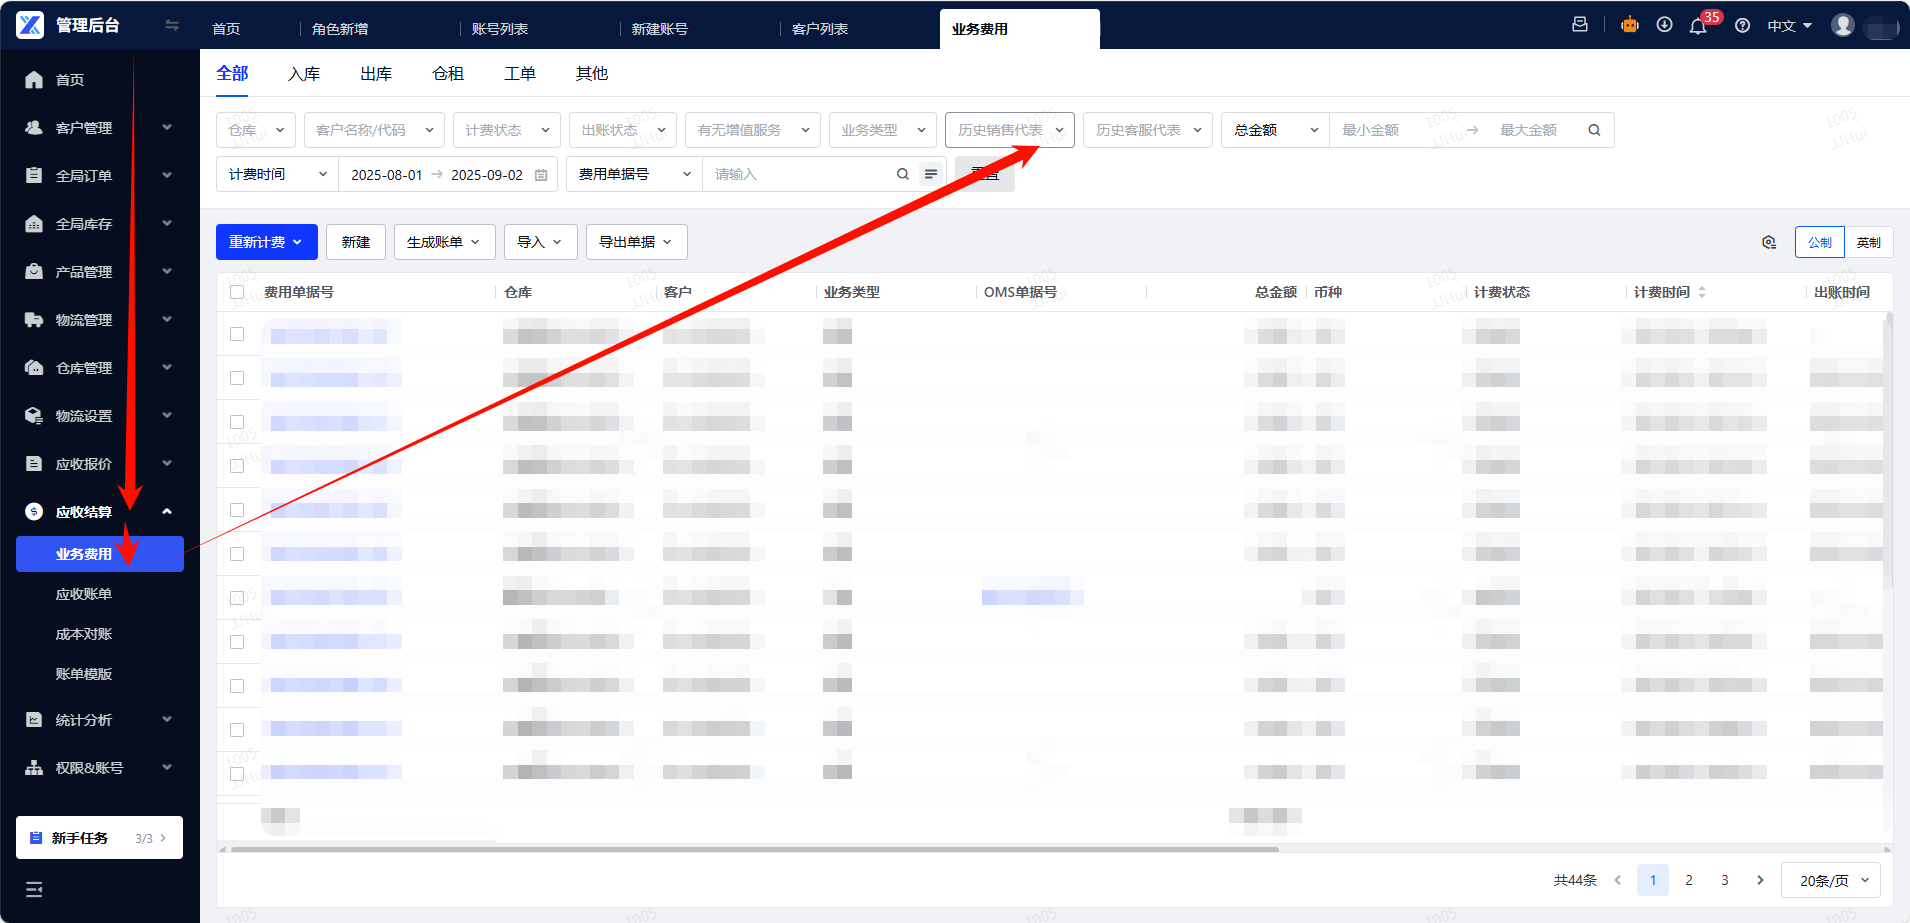Image resolution: width=1910 pixels, height=923 pixels.
Task: Go to page 2 of results
Action: (1689, 880)
